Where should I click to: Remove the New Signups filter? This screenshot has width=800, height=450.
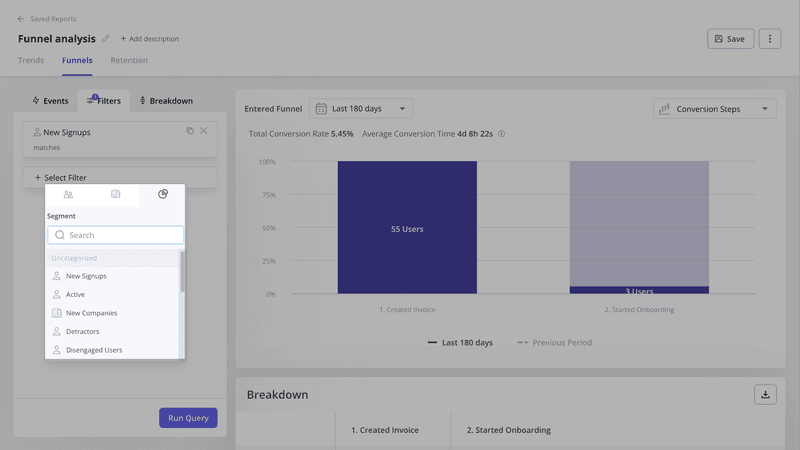coord(204,131)
